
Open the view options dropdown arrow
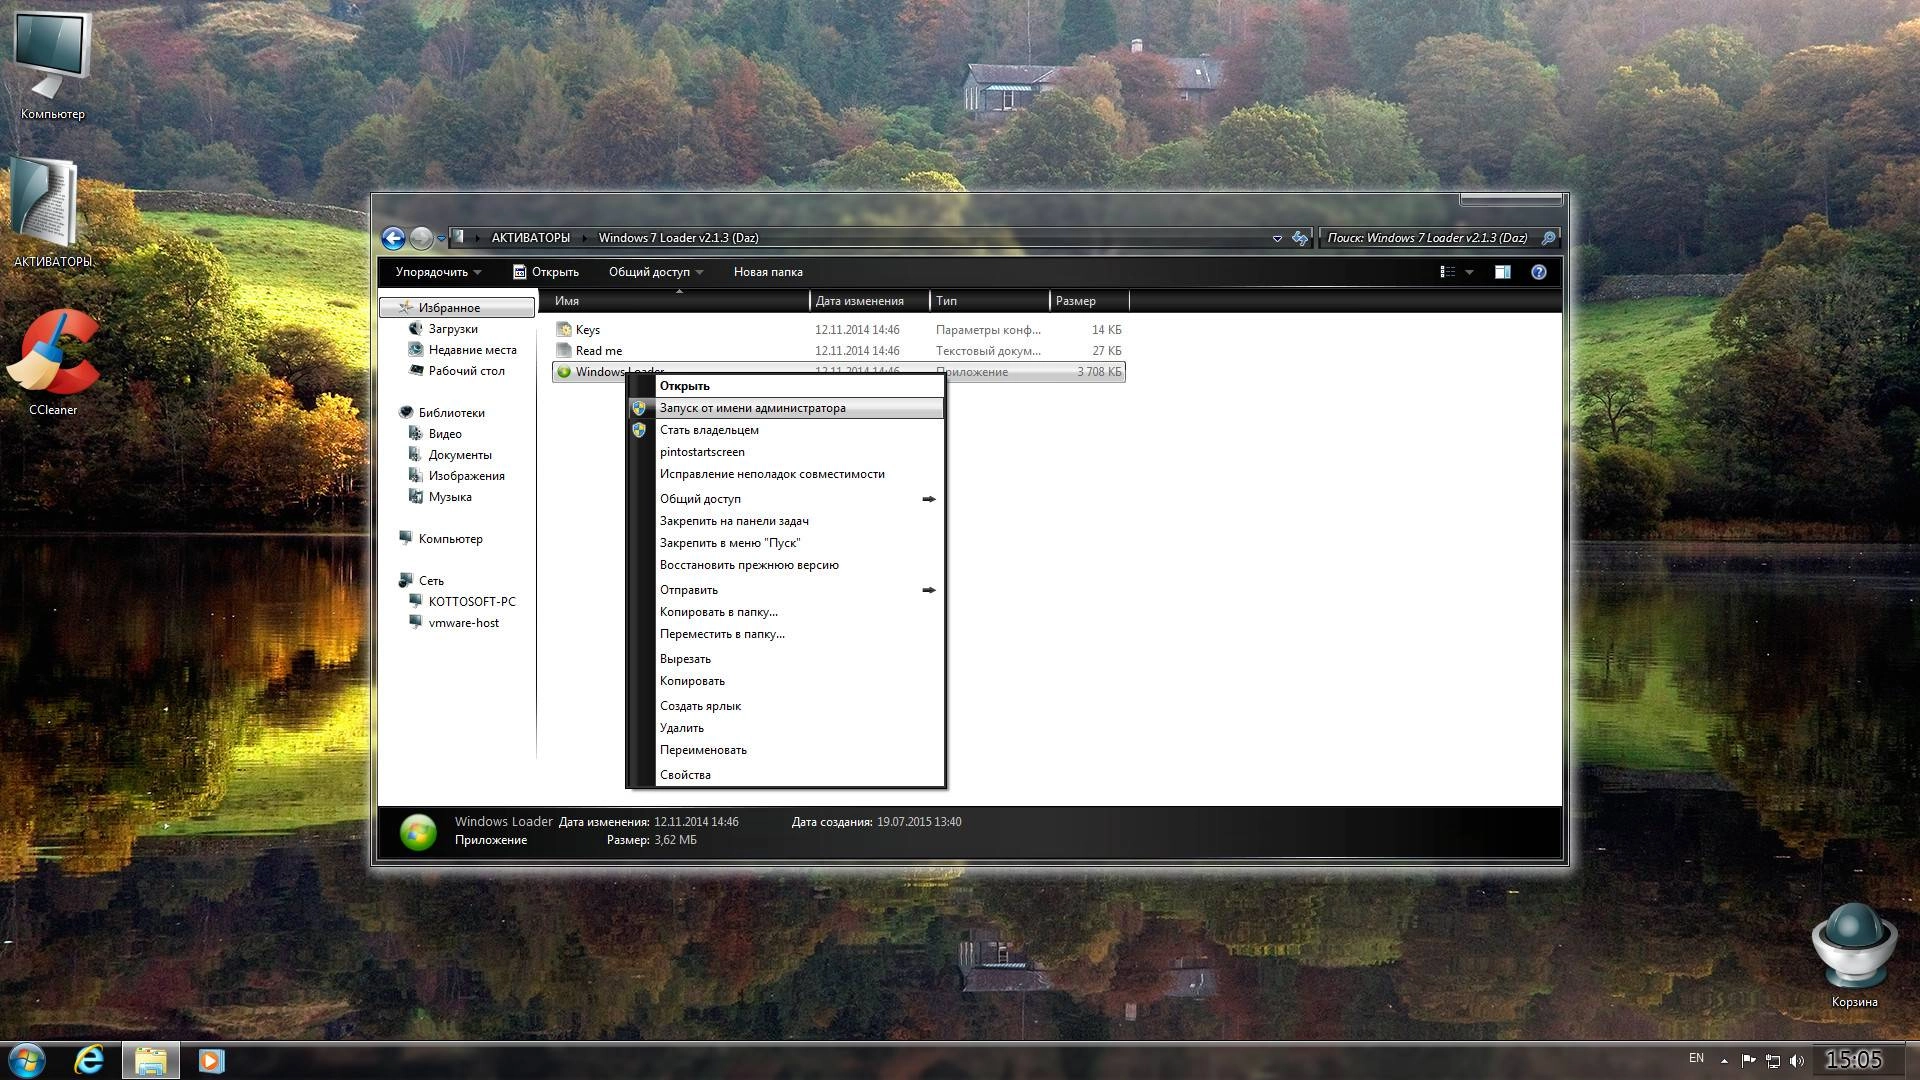tap(1469, 272)
